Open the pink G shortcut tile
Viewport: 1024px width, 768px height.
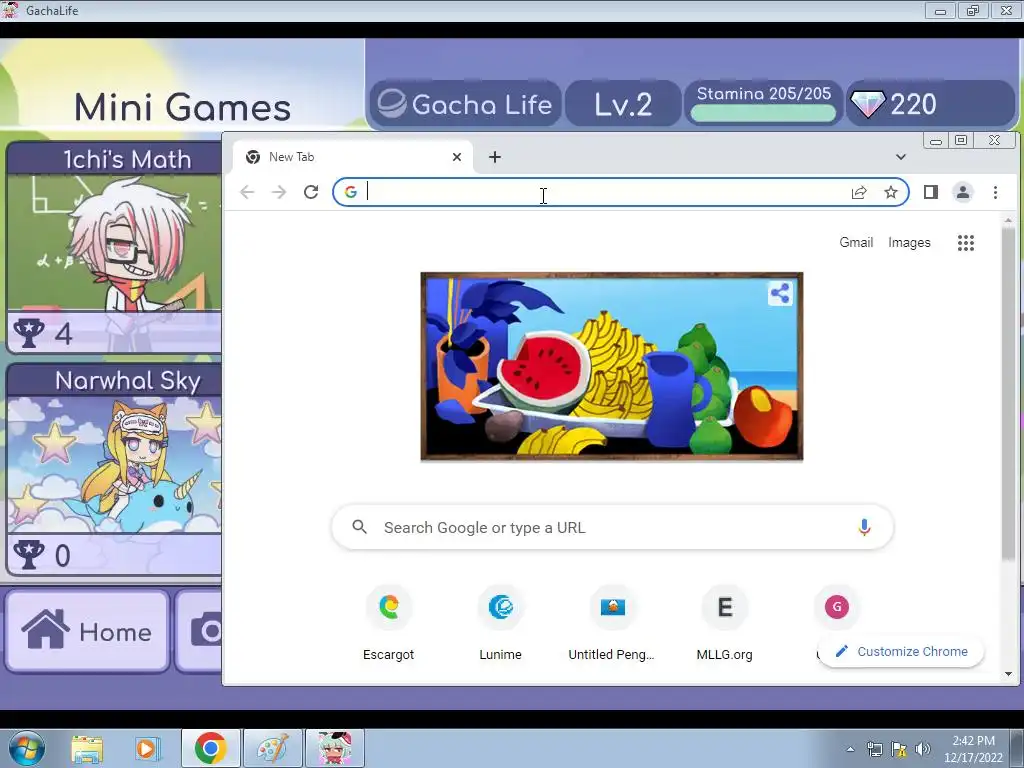click(837, 607)
